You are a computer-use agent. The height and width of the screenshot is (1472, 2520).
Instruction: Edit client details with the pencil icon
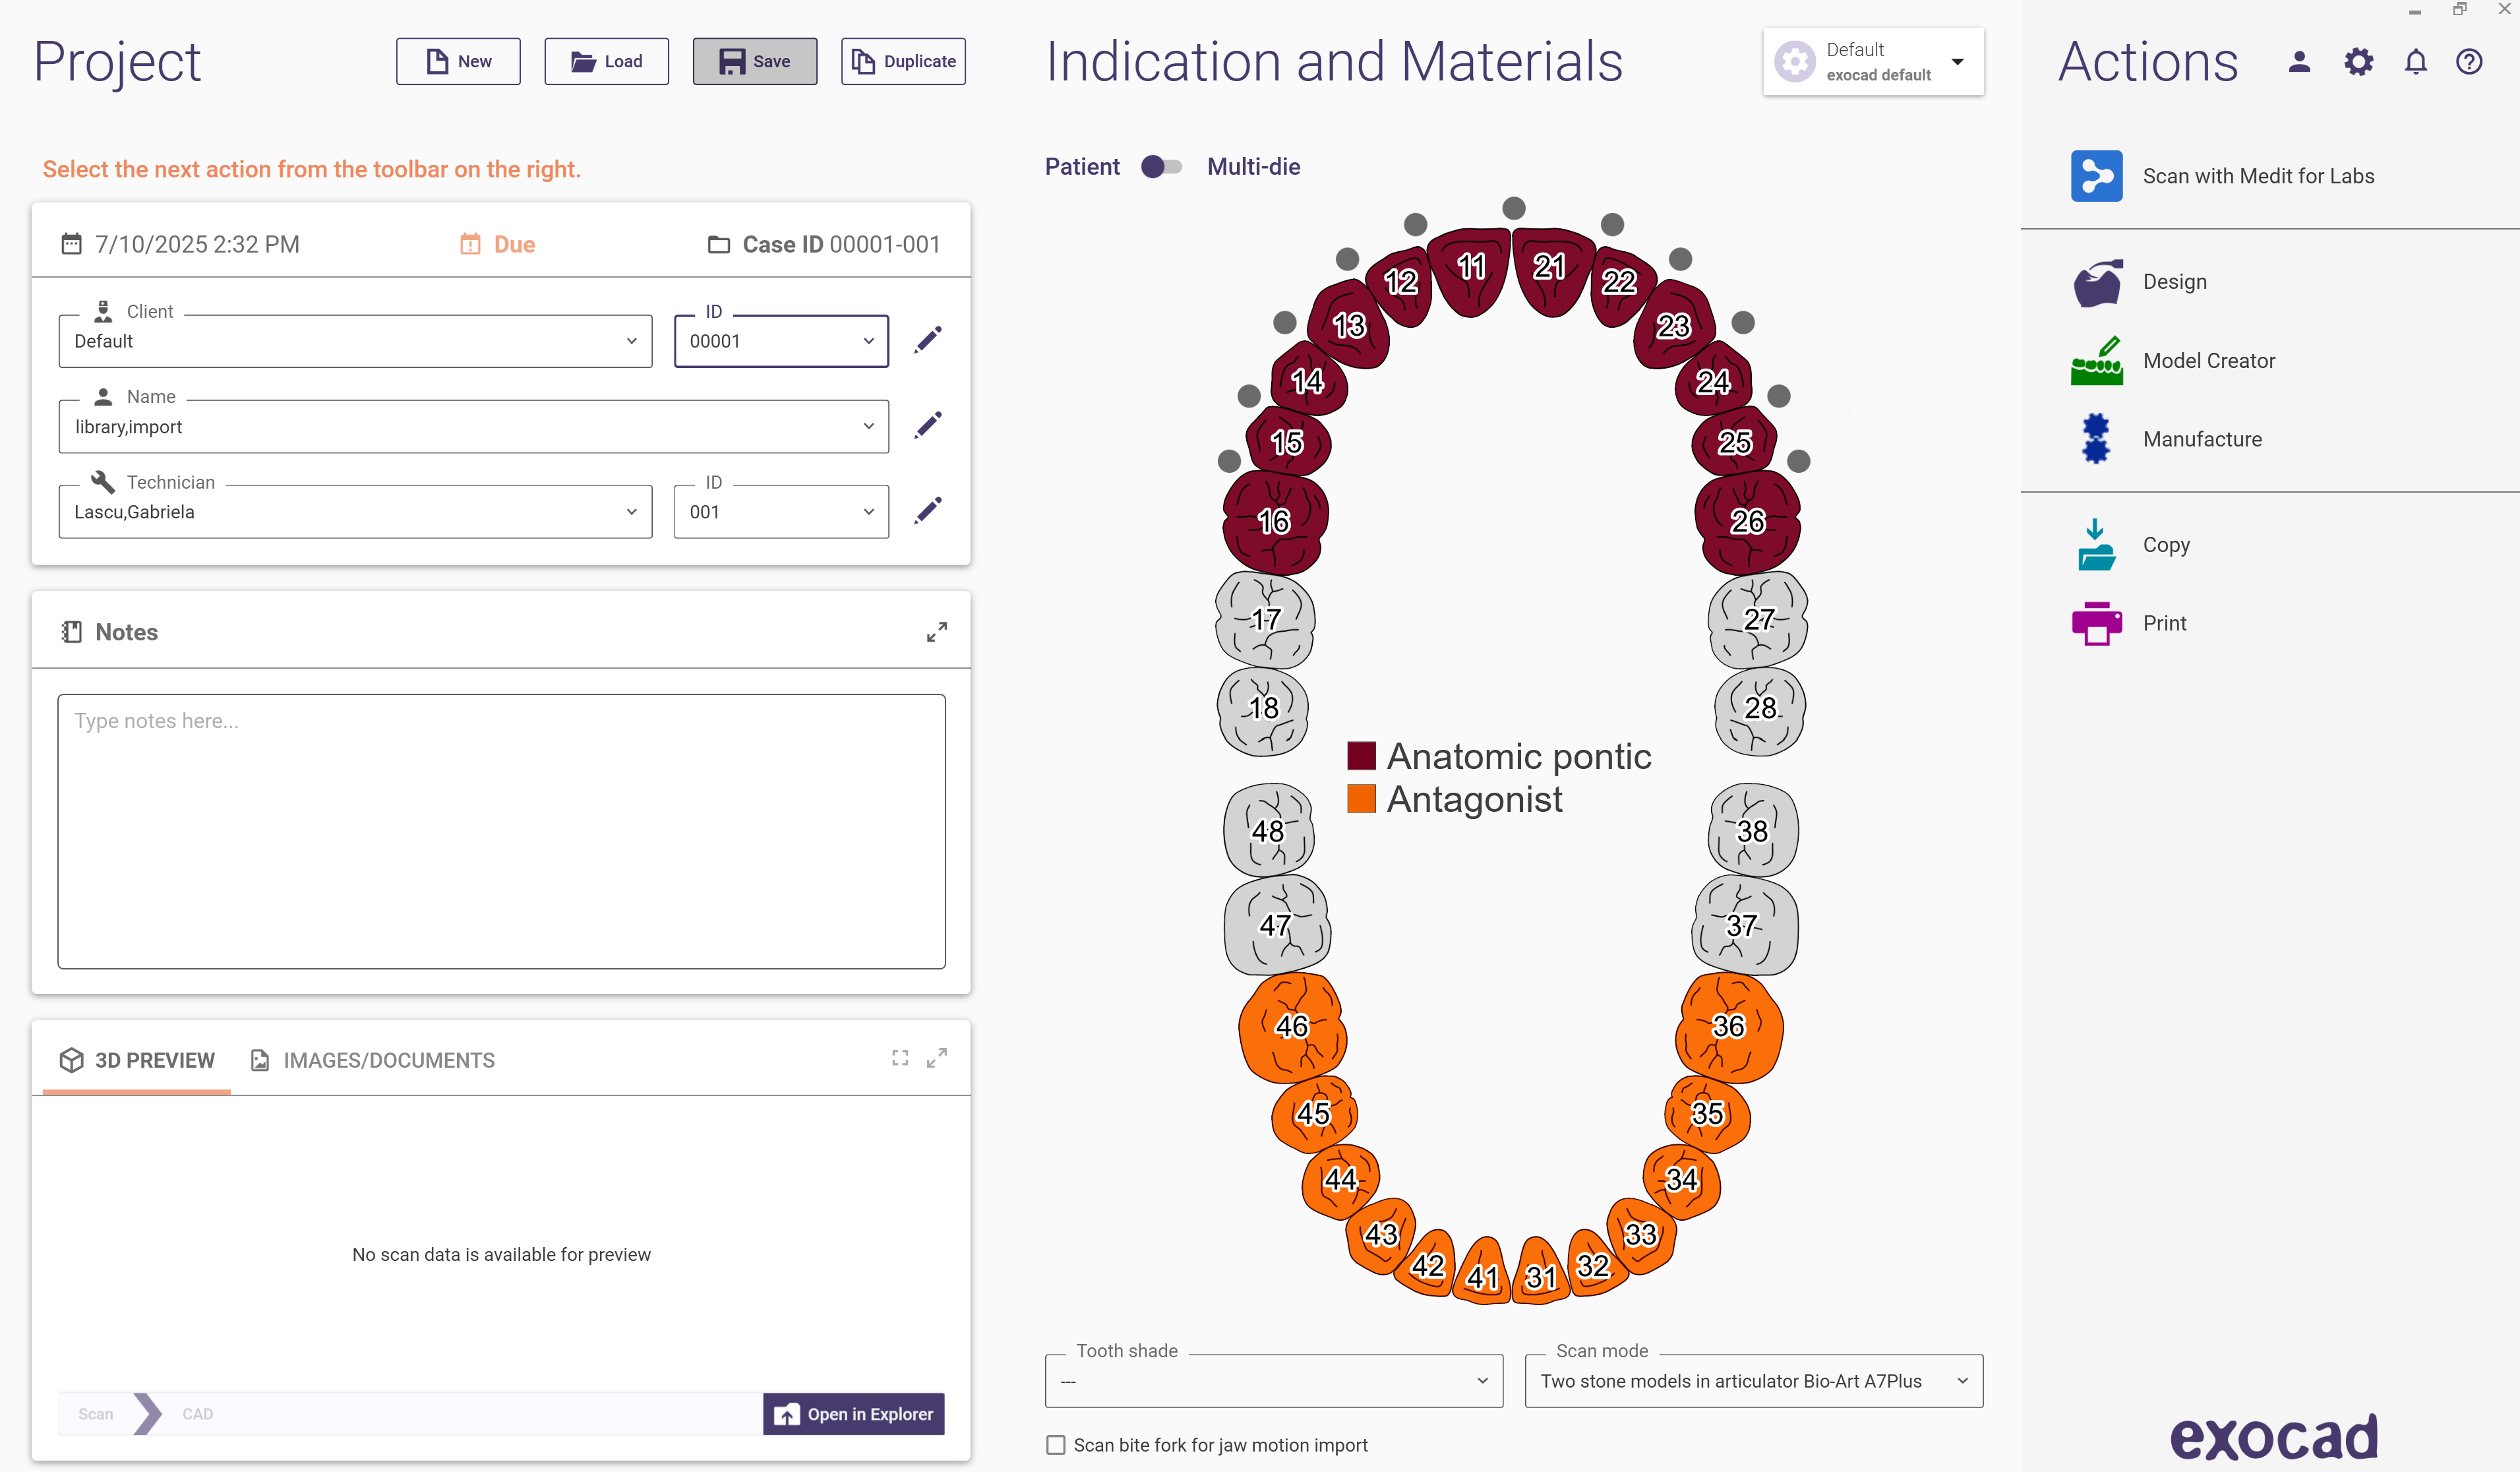[928, 340]
